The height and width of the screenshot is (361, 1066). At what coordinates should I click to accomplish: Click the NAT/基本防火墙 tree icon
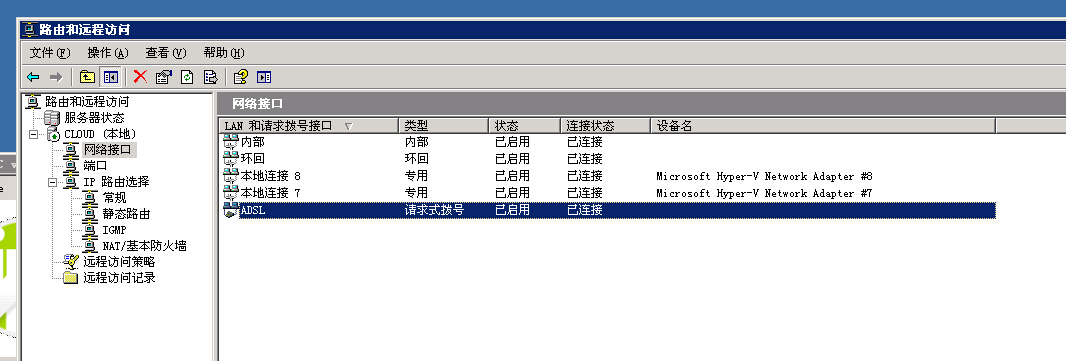pyautogui.click(x=90, y=246)
